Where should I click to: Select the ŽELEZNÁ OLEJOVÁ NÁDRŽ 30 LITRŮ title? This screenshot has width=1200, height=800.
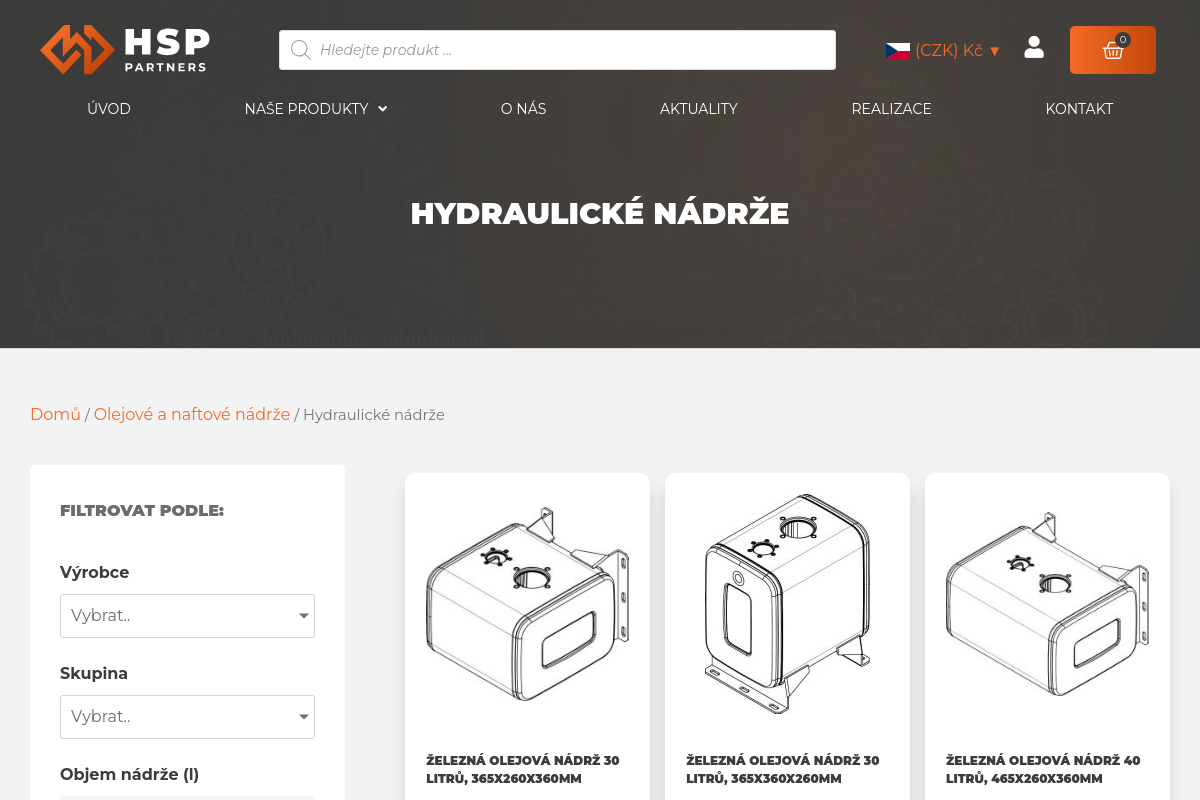522,769
